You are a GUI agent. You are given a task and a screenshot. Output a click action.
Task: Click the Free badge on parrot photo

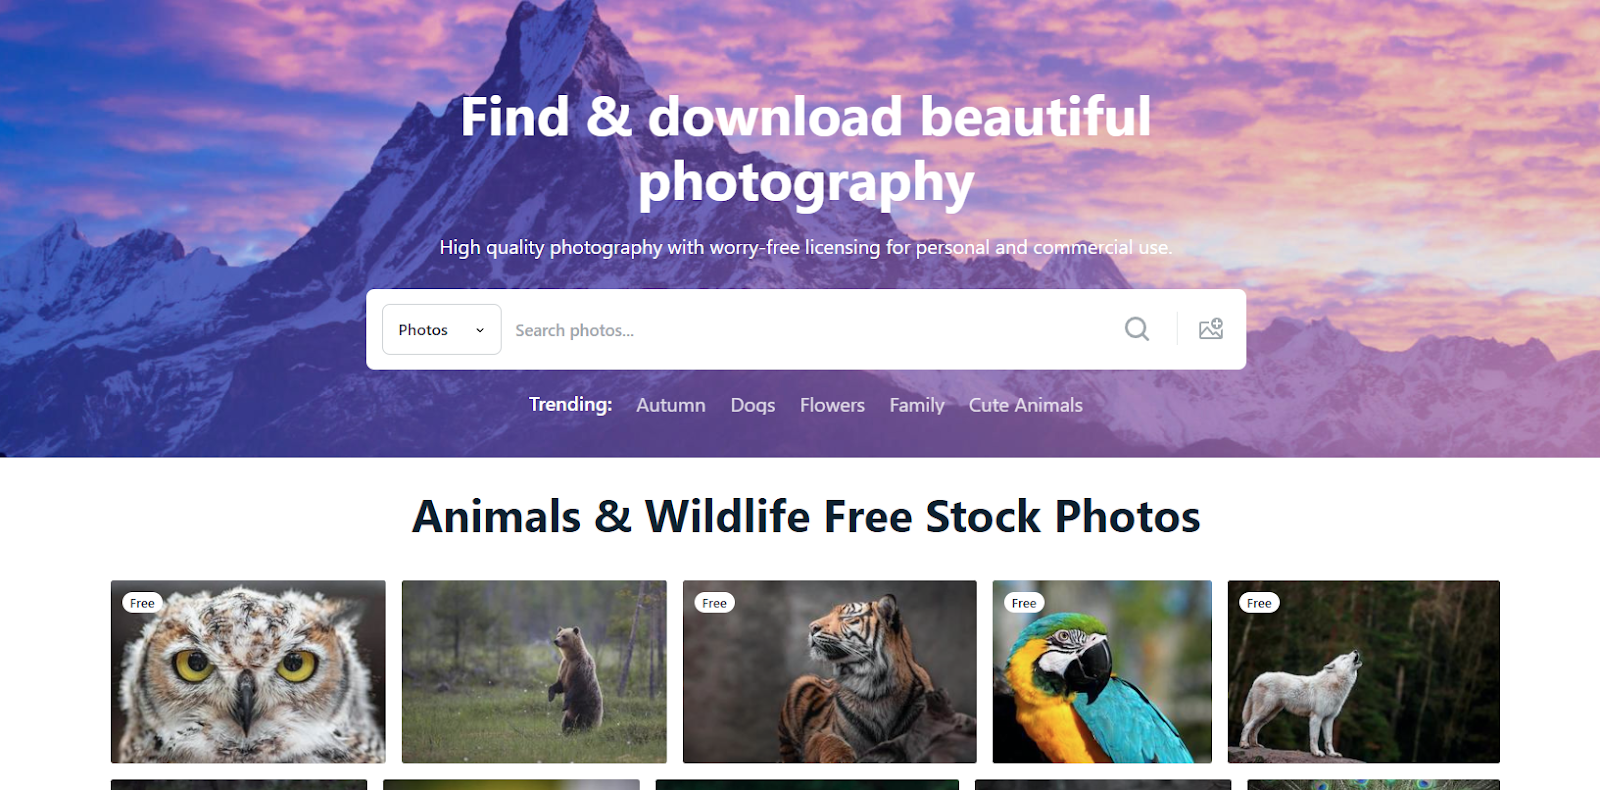click(x=1024, y=603)
